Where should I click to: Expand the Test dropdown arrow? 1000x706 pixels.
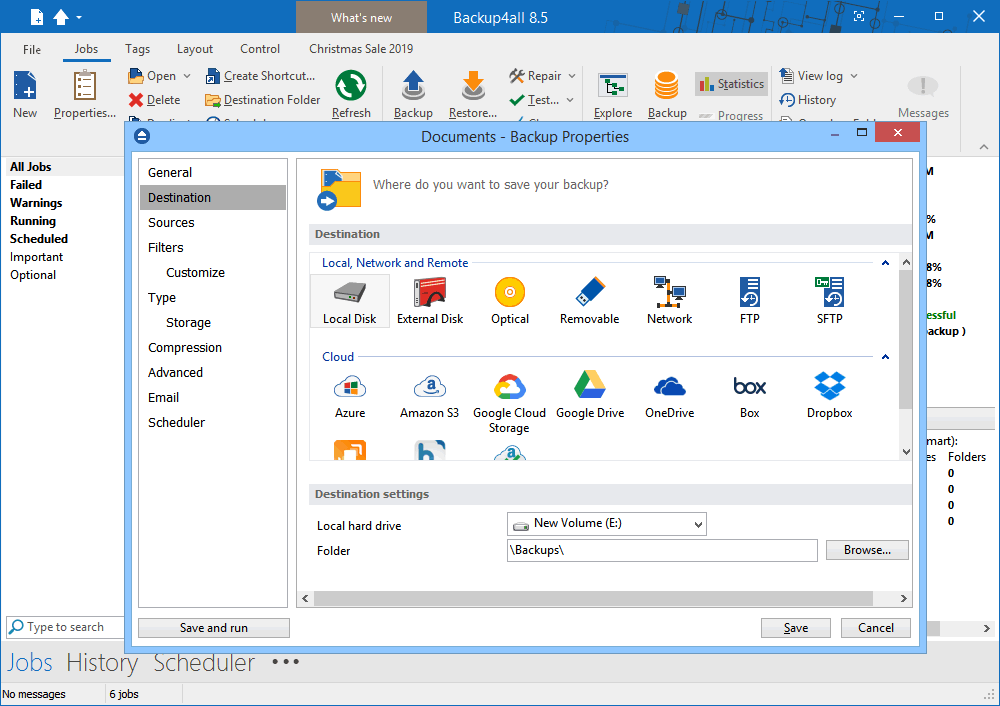click(570, 100)
